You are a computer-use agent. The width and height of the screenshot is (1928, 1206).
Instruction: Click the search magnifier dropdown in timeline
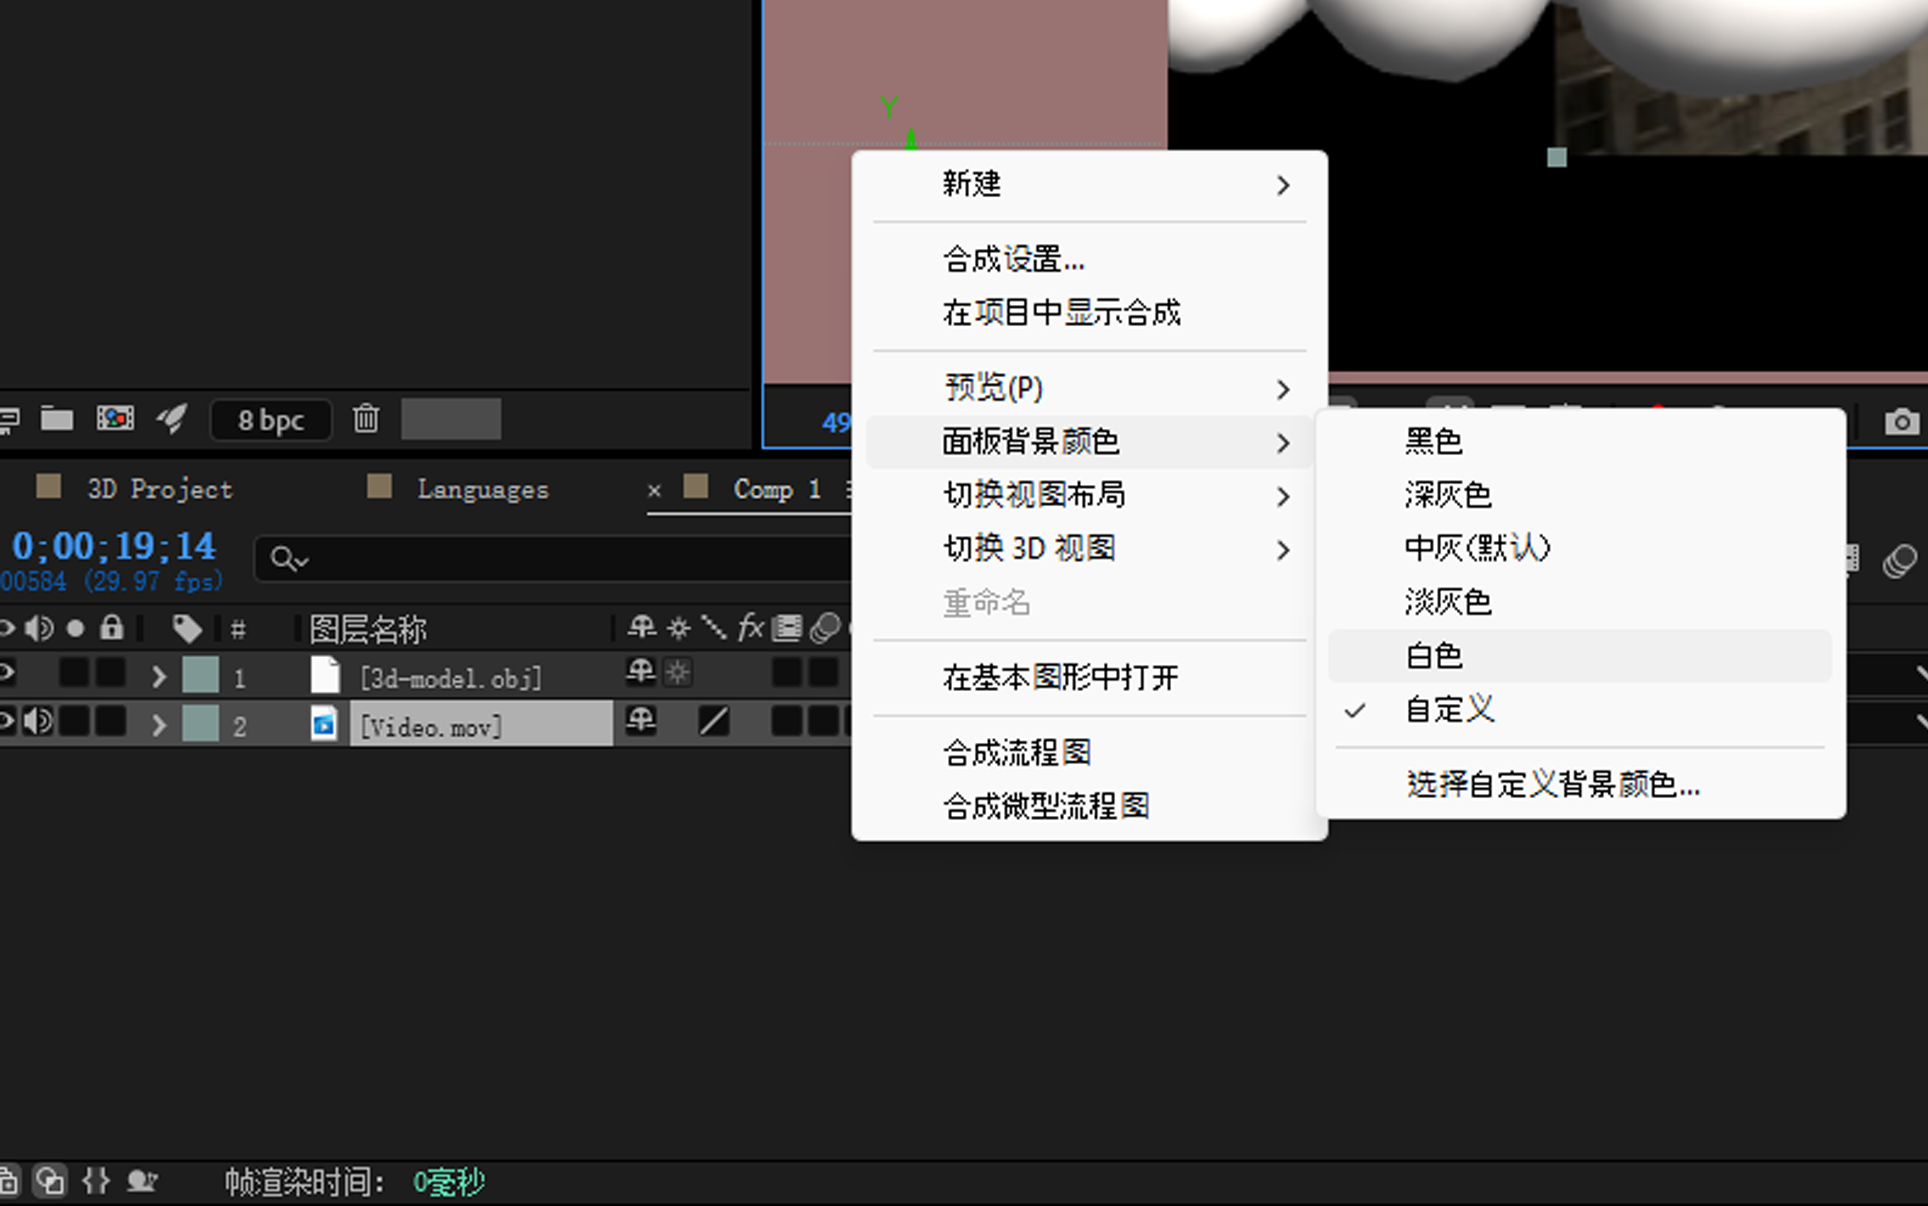pyautogui.click(x=289, y=559)
